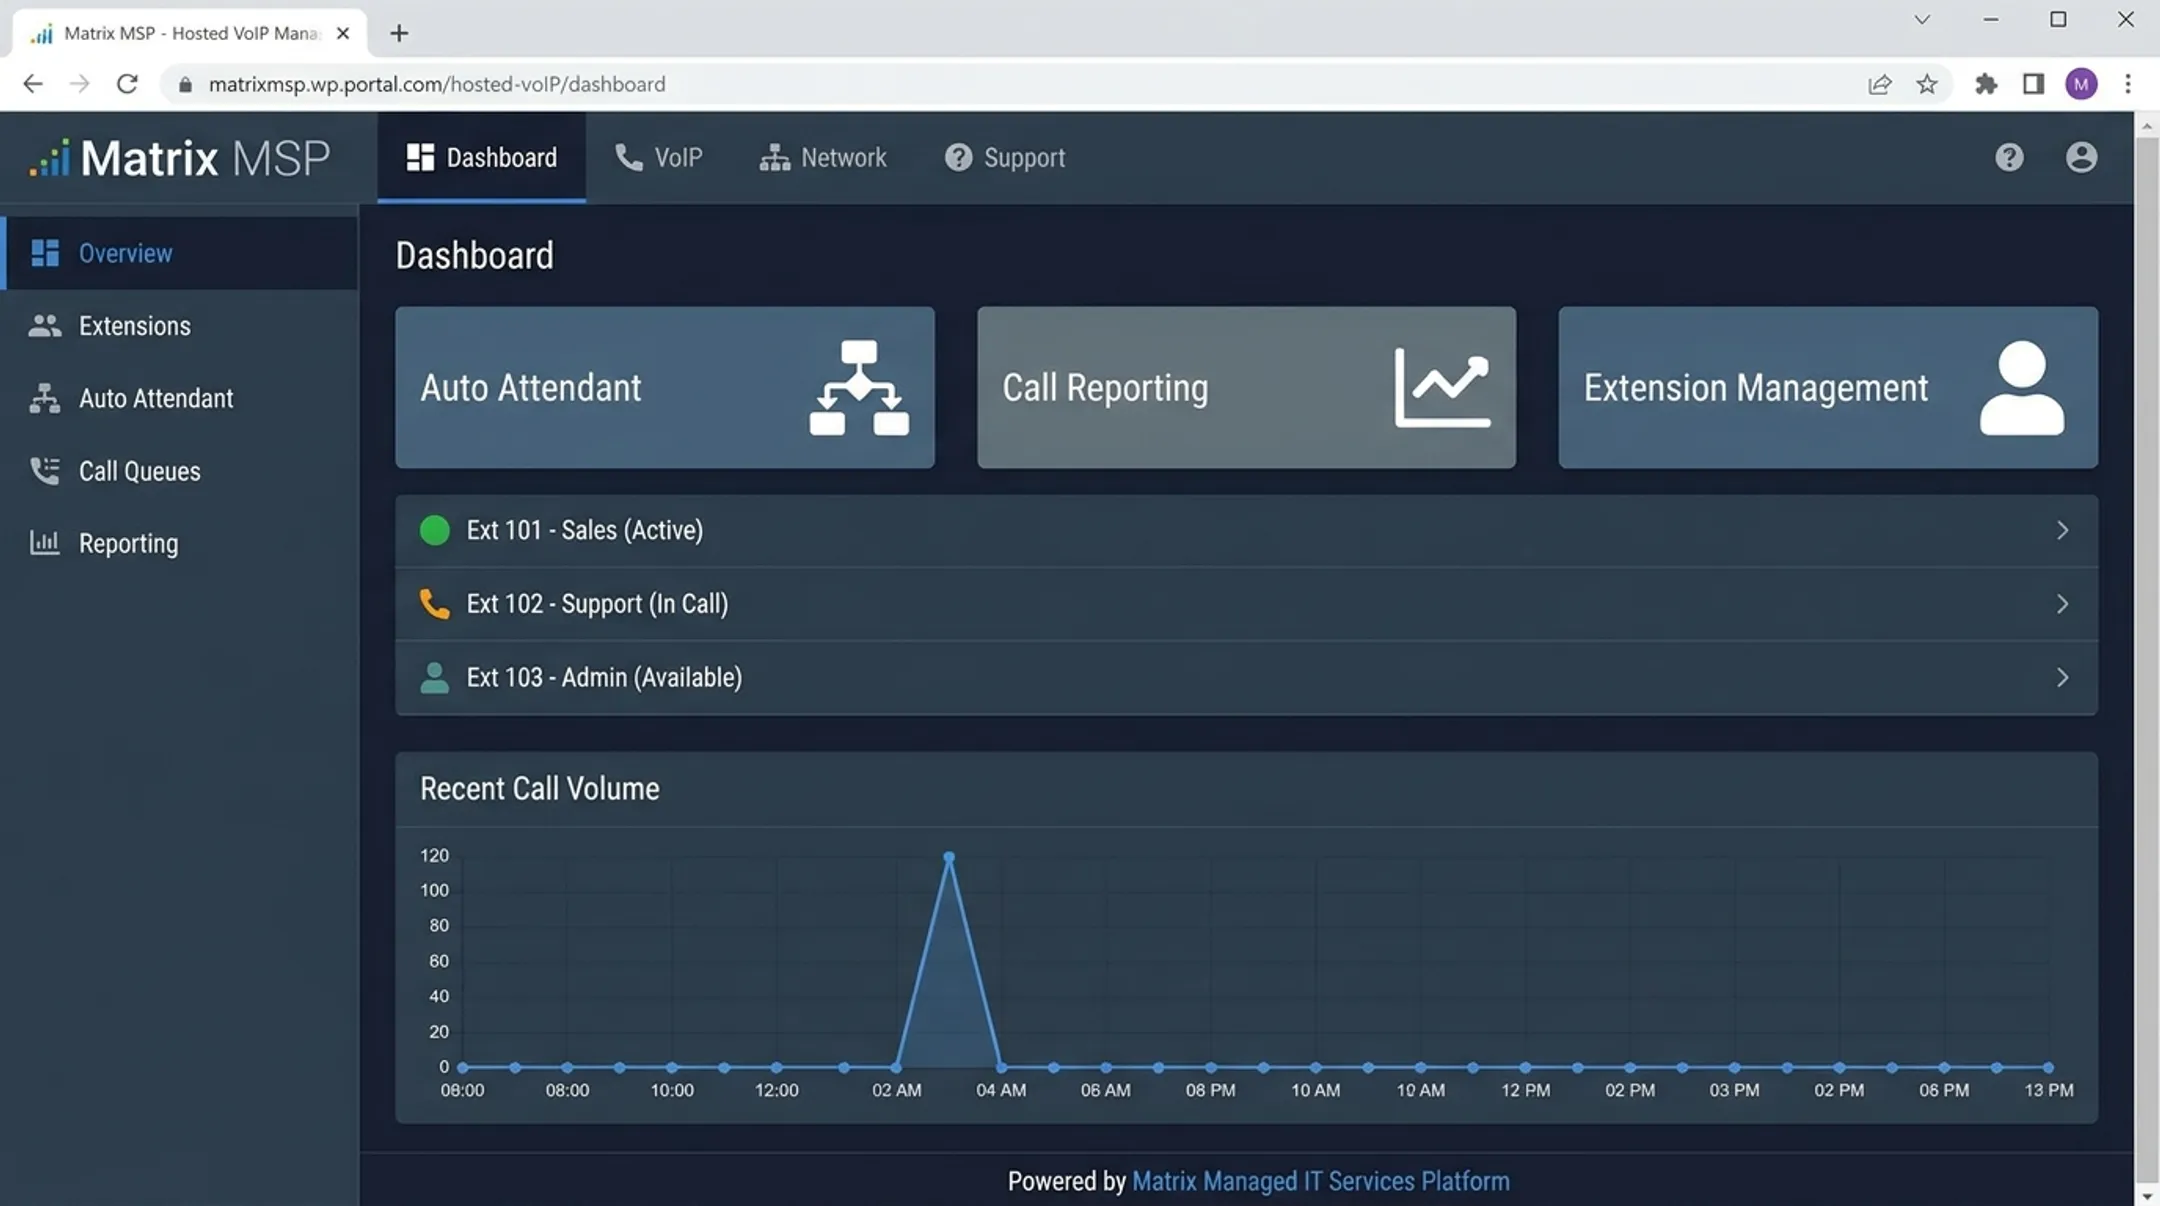Image resolution: width=2160 pixels, height=1206 pixels.
Task: Expand the Ext 103 - Admin row chevron
Action: click(2062, 678)
